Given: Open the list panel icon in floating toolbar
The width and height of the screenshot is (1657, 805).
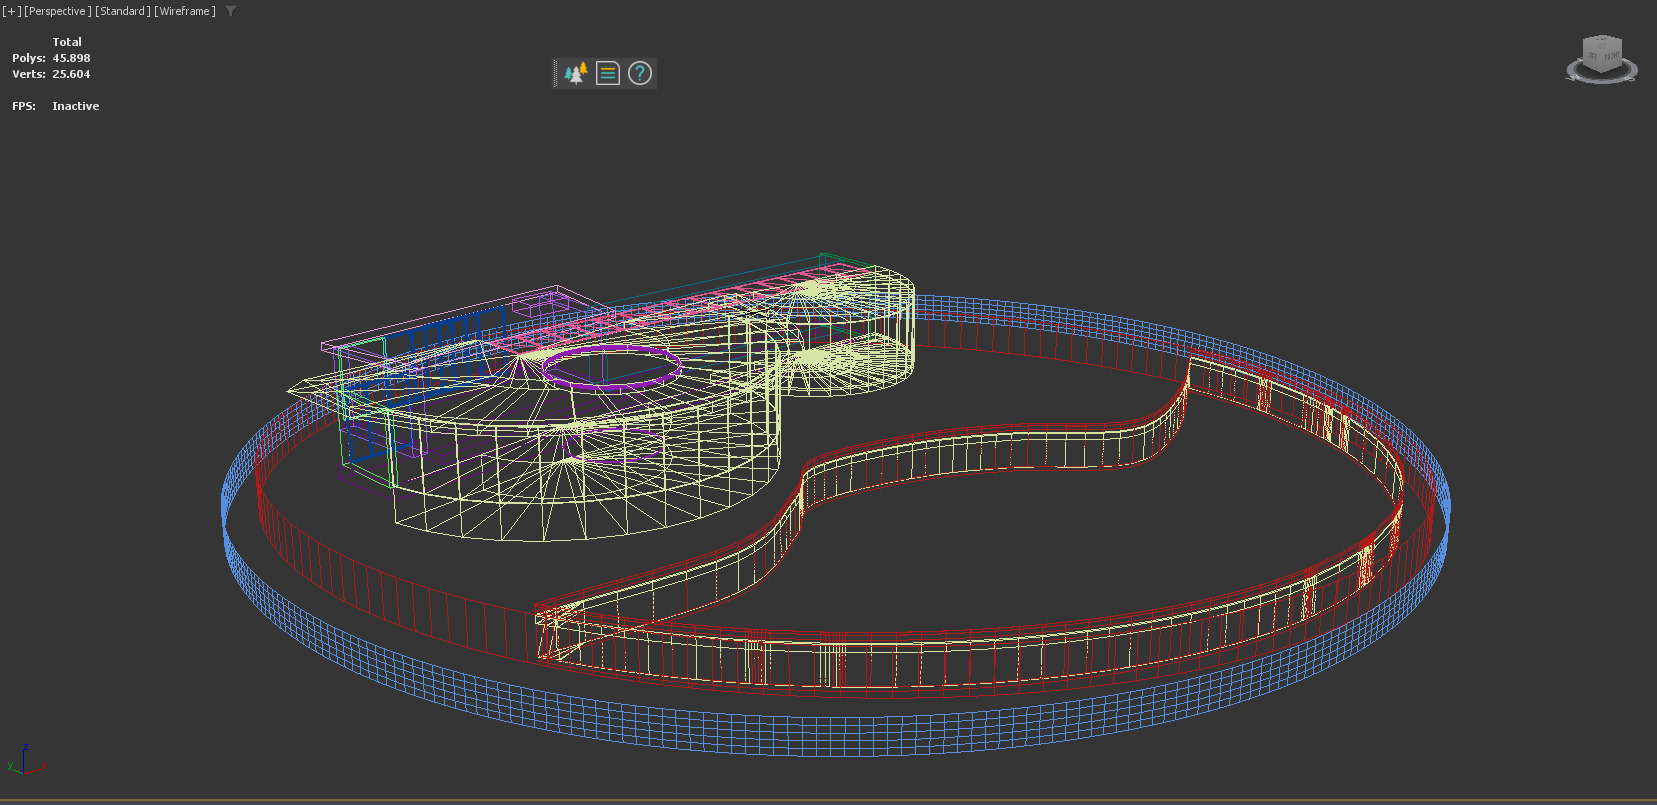Looking at the screenshot, I should (608, 73).
